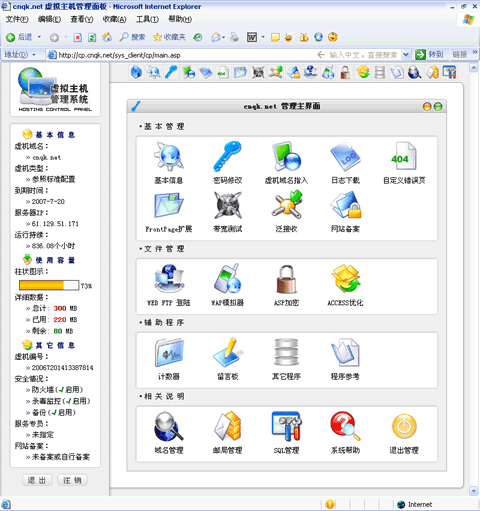The width and height of the screenshot is (480, 511).
Task: Click expiry date 2007-7-20 text
Action: 48,202
